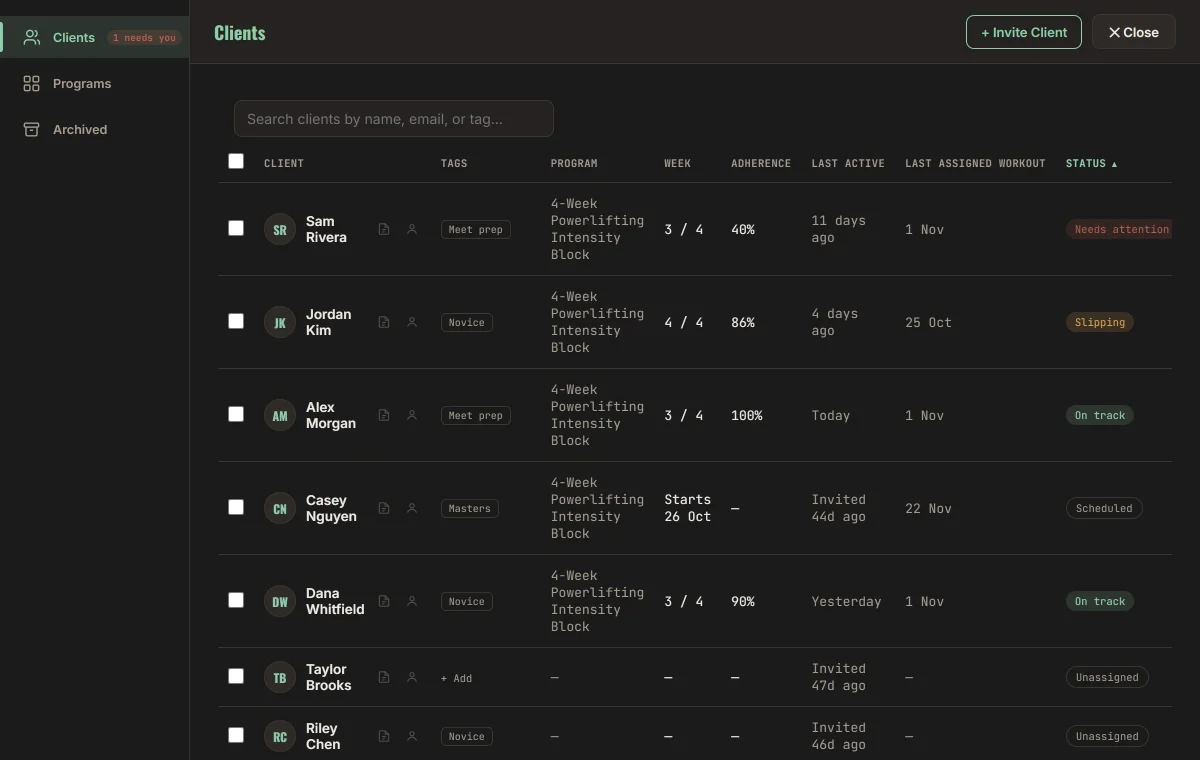Screen dimensions: 1200x760
Task: Add a tag for Taylor Brooks
Action: 456,678
